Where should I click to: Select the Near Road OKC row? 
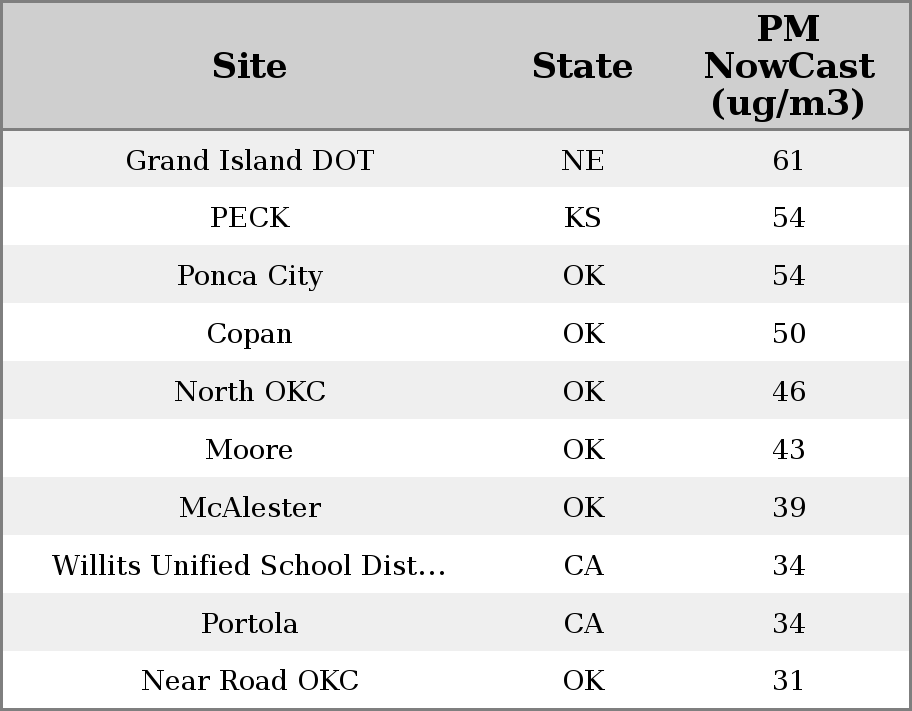[249, 681]
